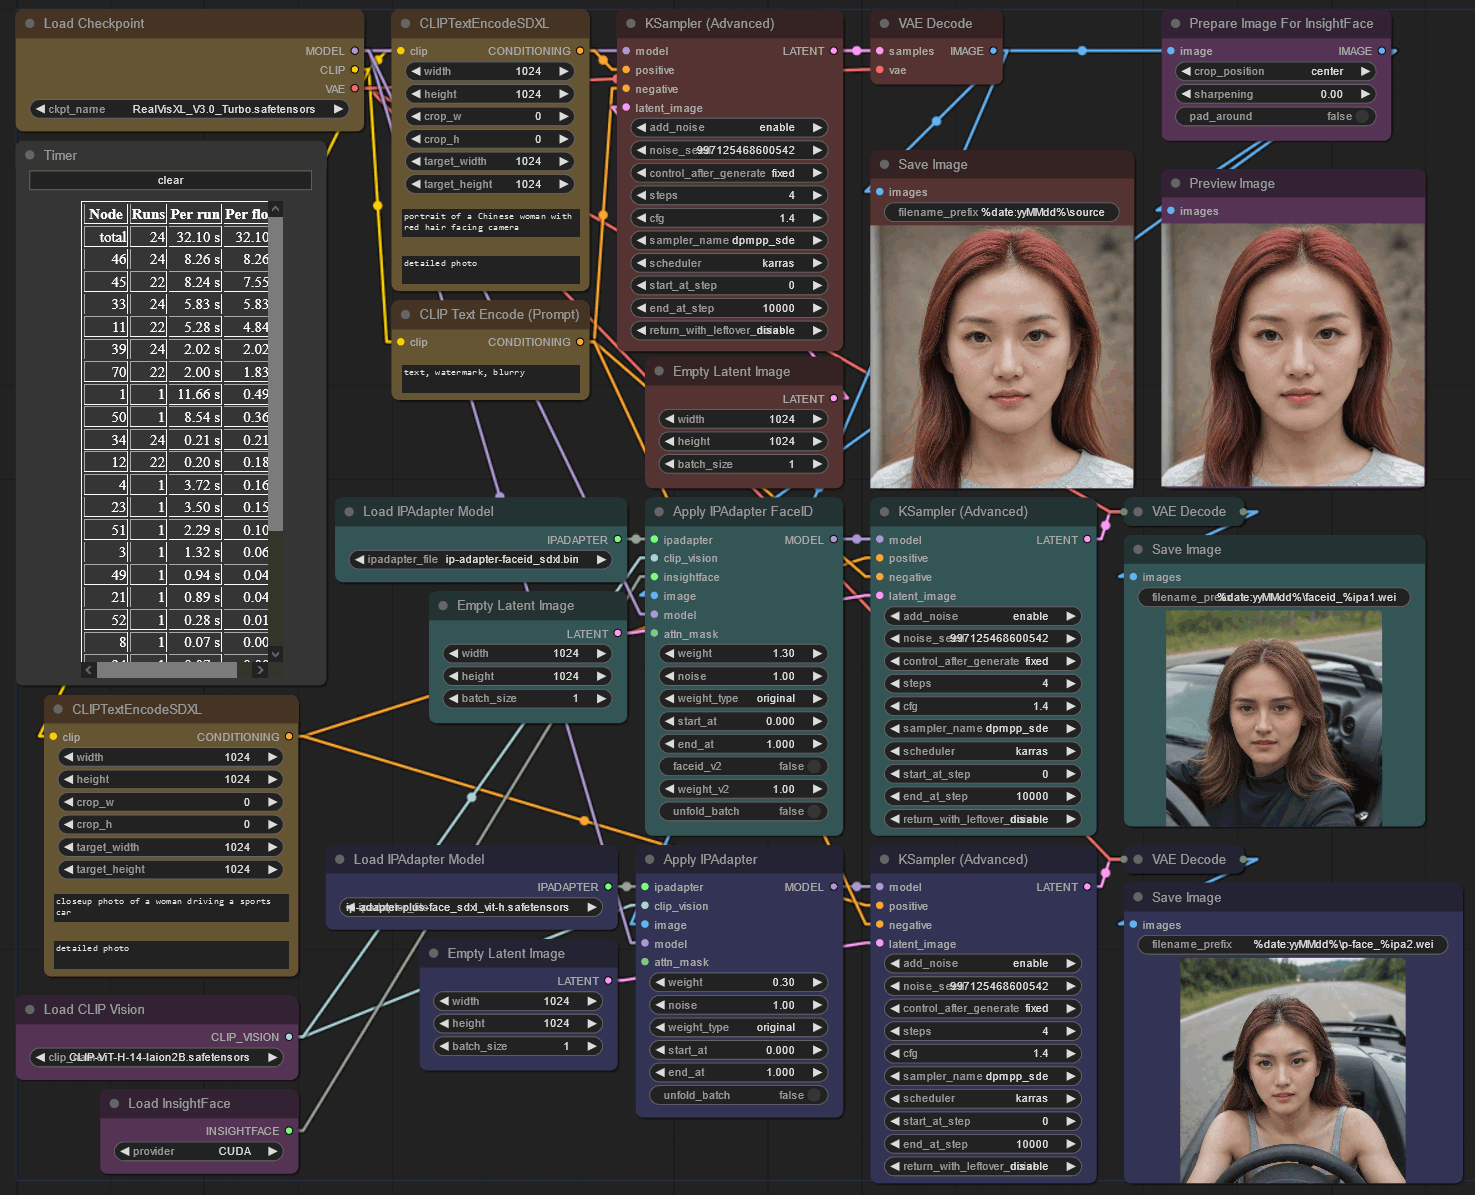
Task: Collapse the Load InsightFace node title dot
Action: [114, 1103]
